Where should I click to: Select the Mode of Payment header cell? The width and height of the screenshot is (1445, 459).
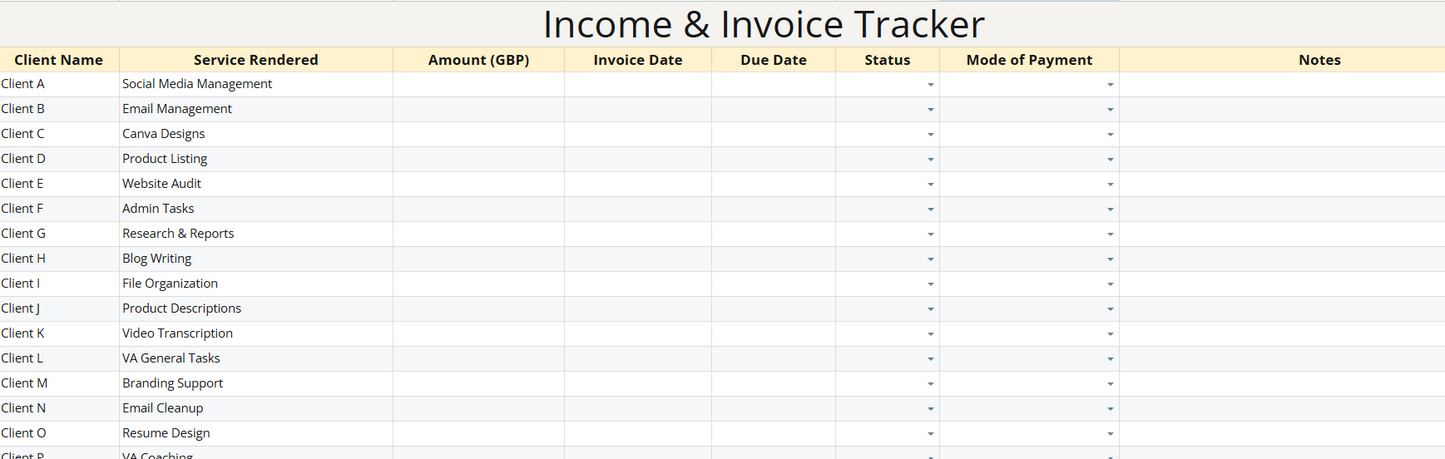(1029, 60)
